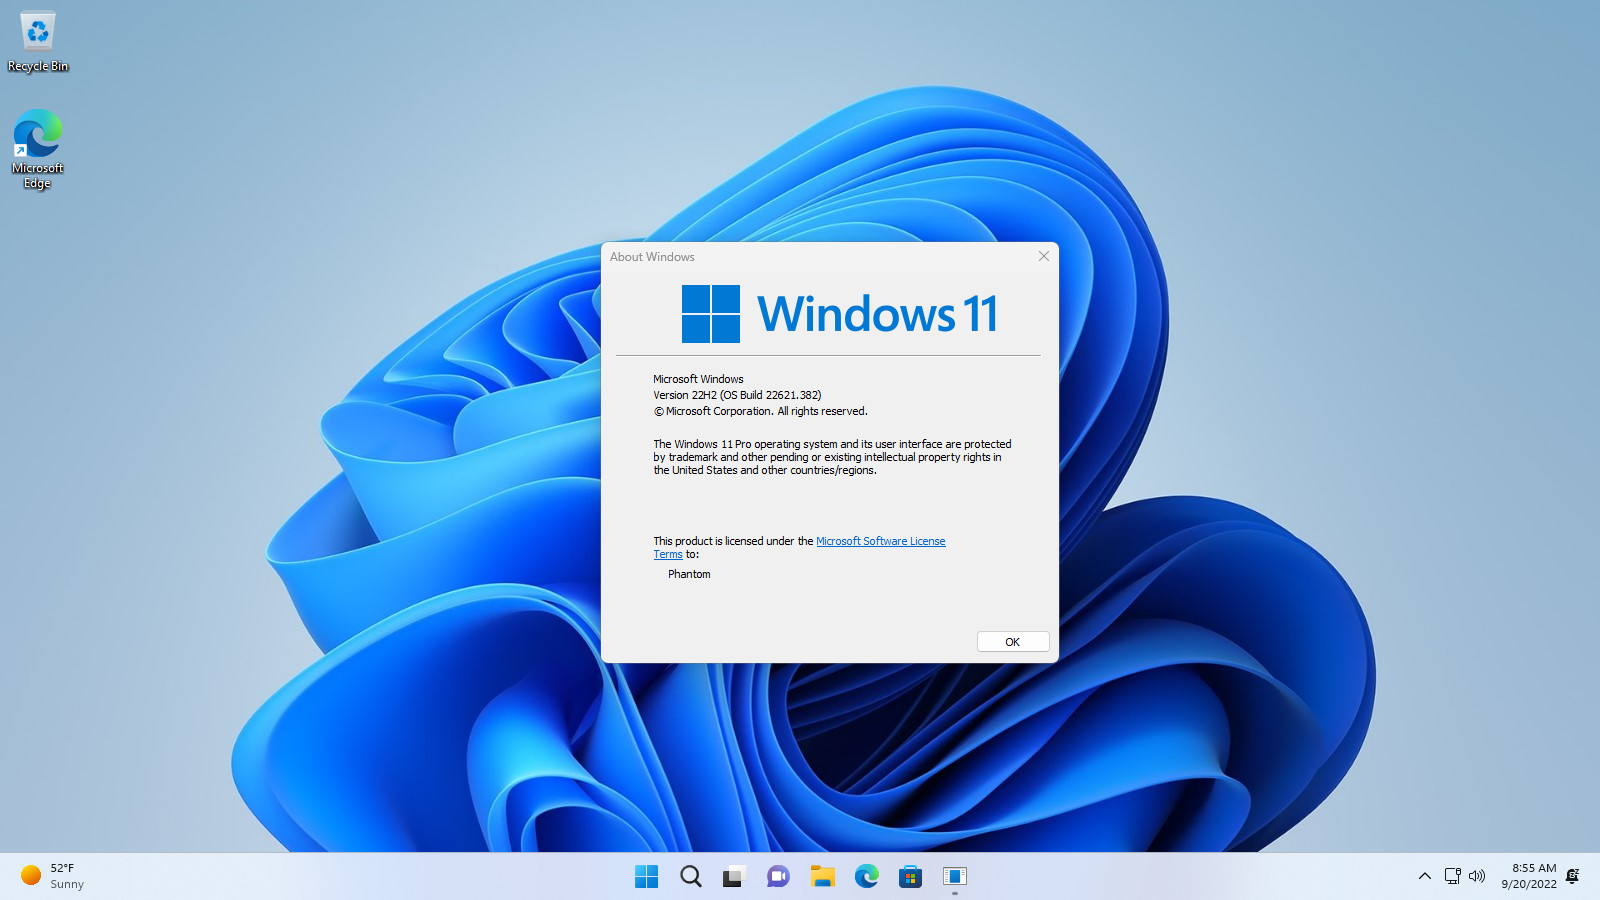Viewport: 1600px width, 900px height.
Task: Expand hidden system tray icons
Action: [1424, 876]
